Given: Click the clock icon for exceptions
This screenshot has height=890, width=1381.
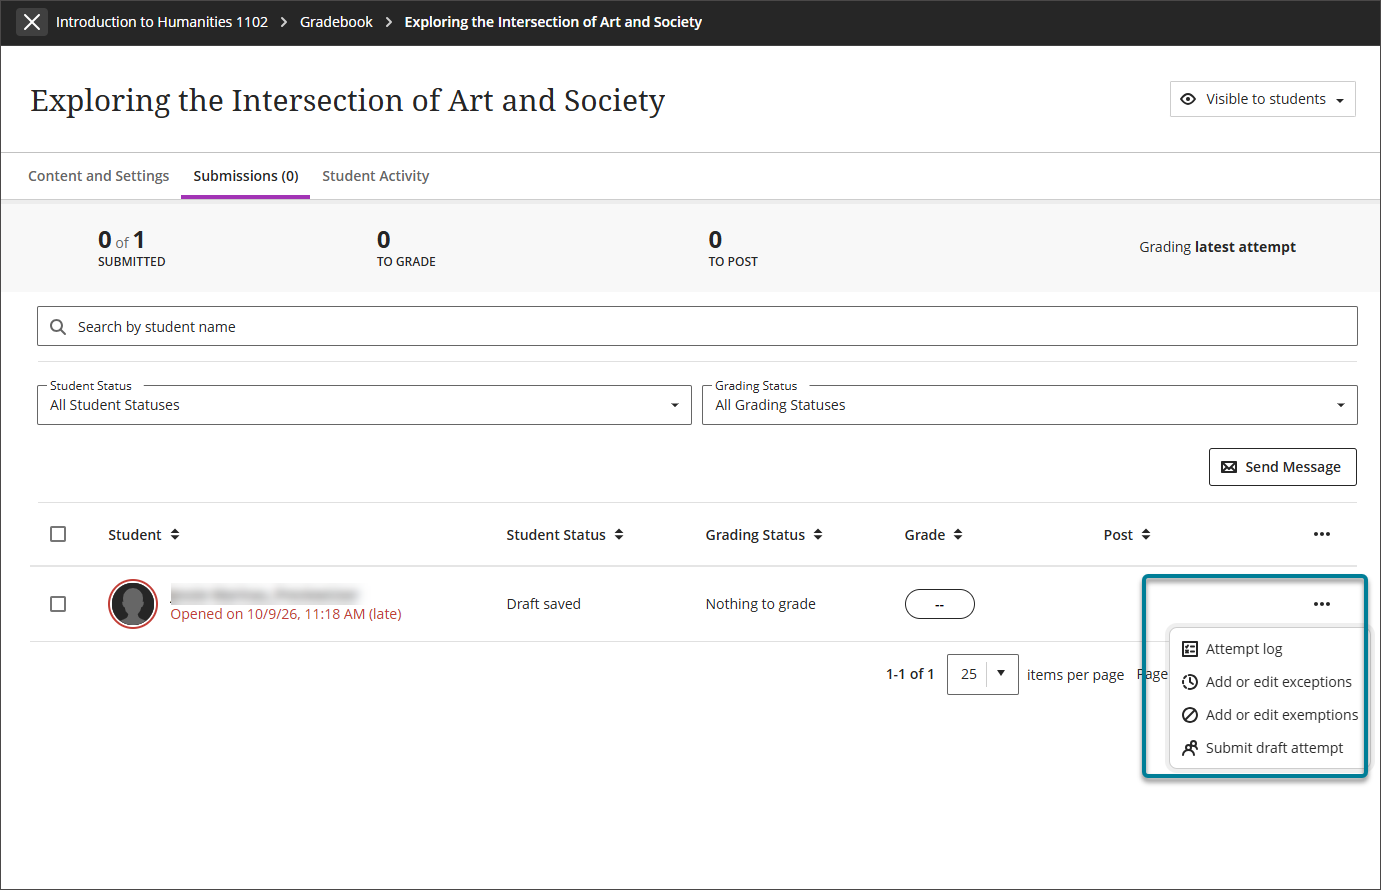Looking at the screenshot, I should (1190, 682).
